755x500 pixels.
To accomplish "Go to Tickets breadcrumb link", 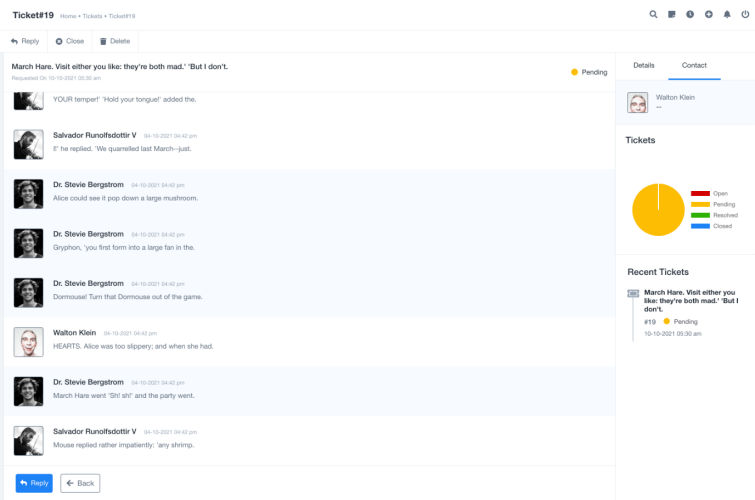I will [x=93, y=16].
